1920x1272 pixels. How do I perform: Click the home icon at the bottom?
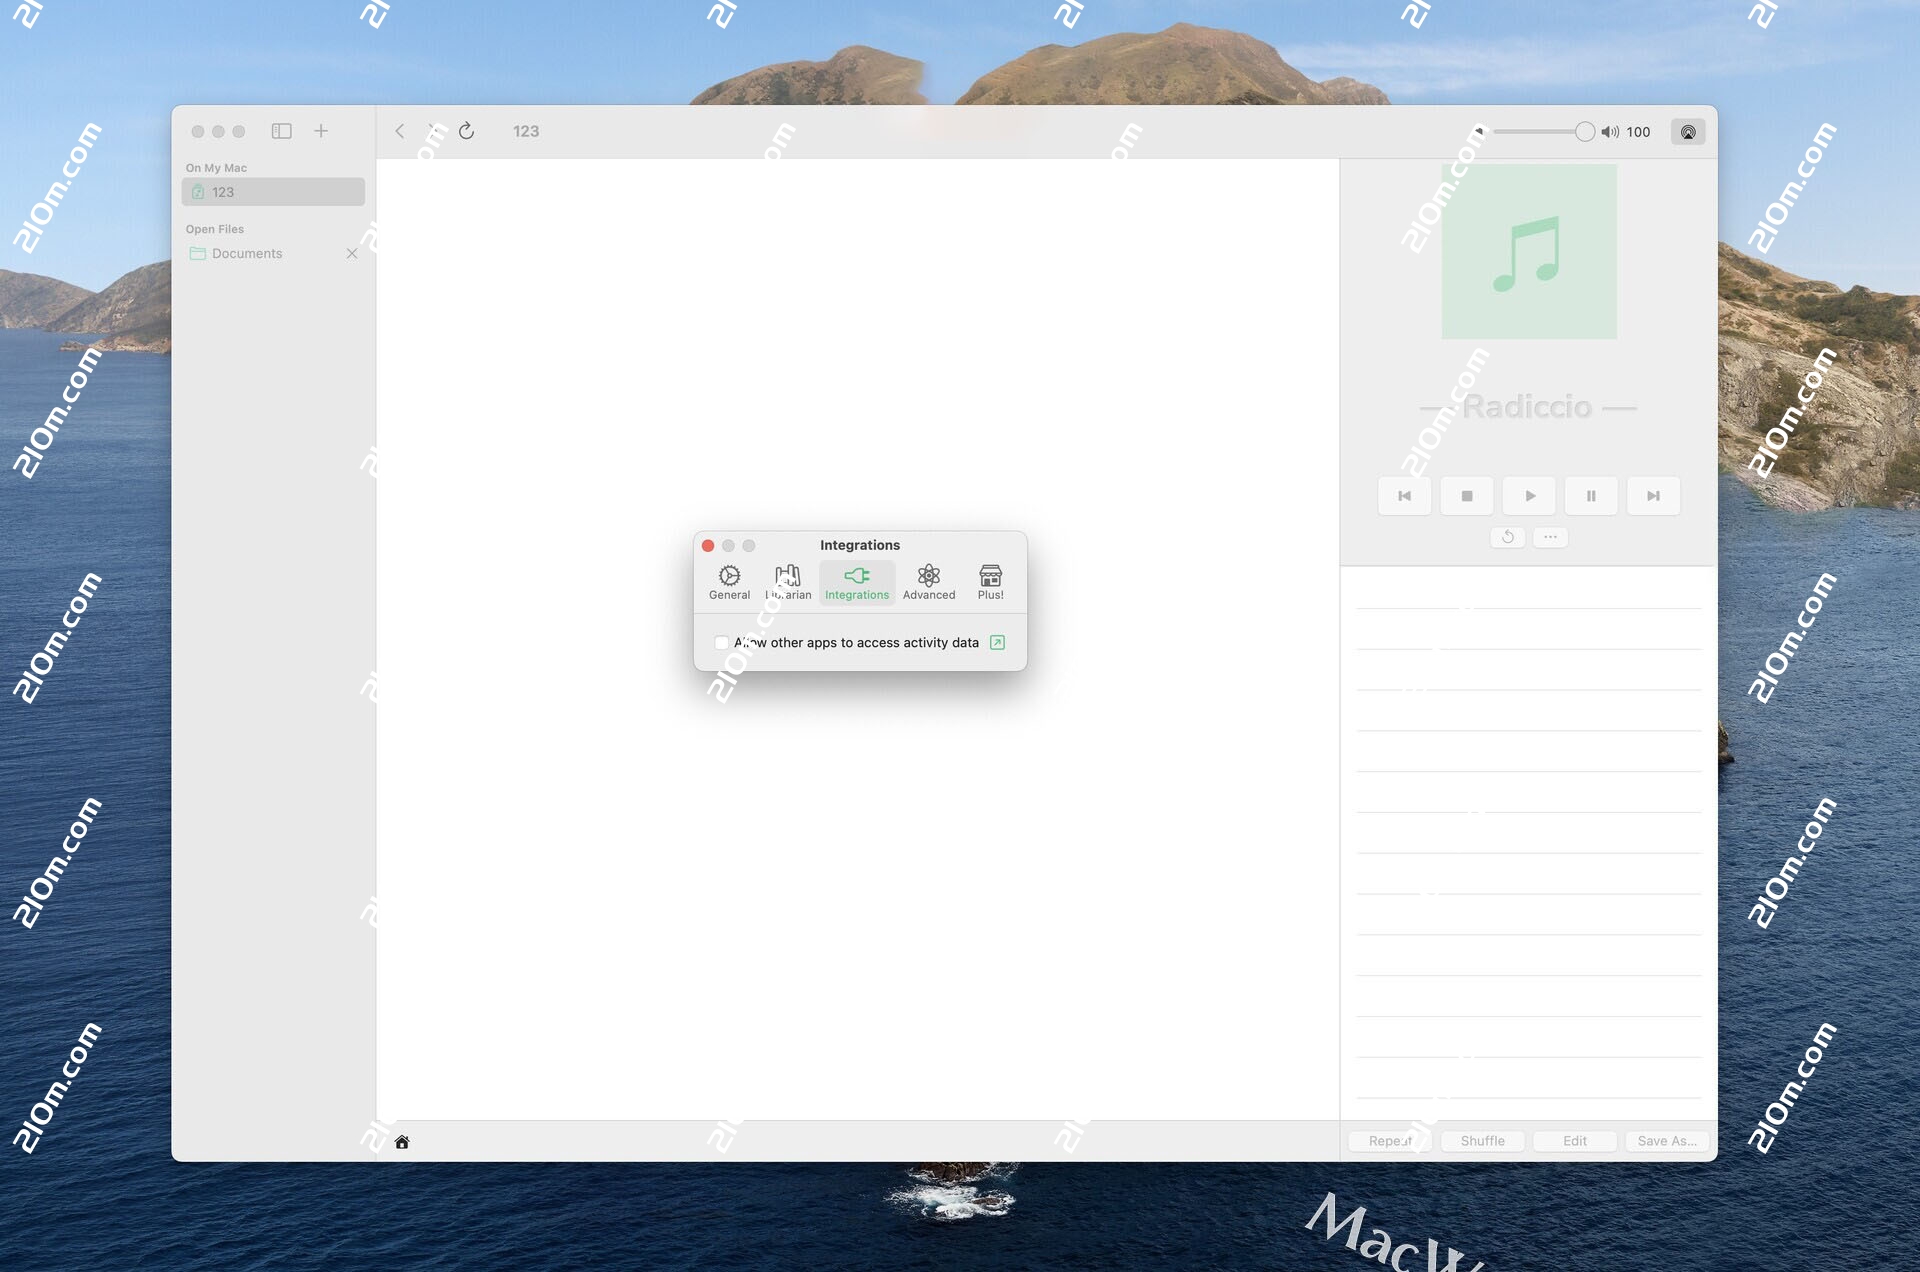click(402, 1140)
